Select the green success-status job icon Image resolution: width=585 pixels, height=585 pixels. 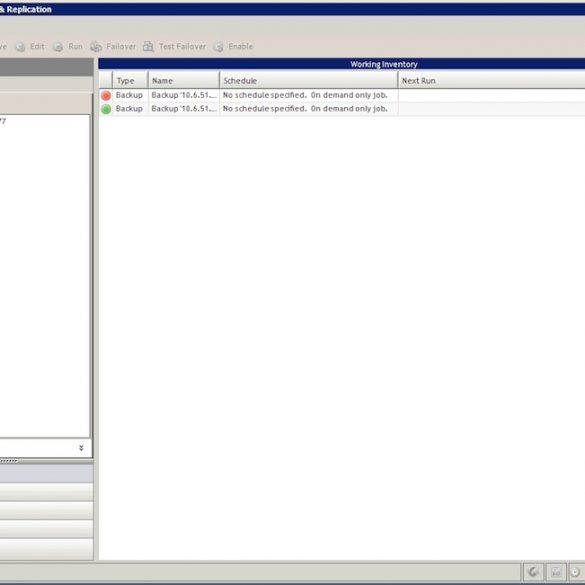pyautogui.click(x=106, y=109)
